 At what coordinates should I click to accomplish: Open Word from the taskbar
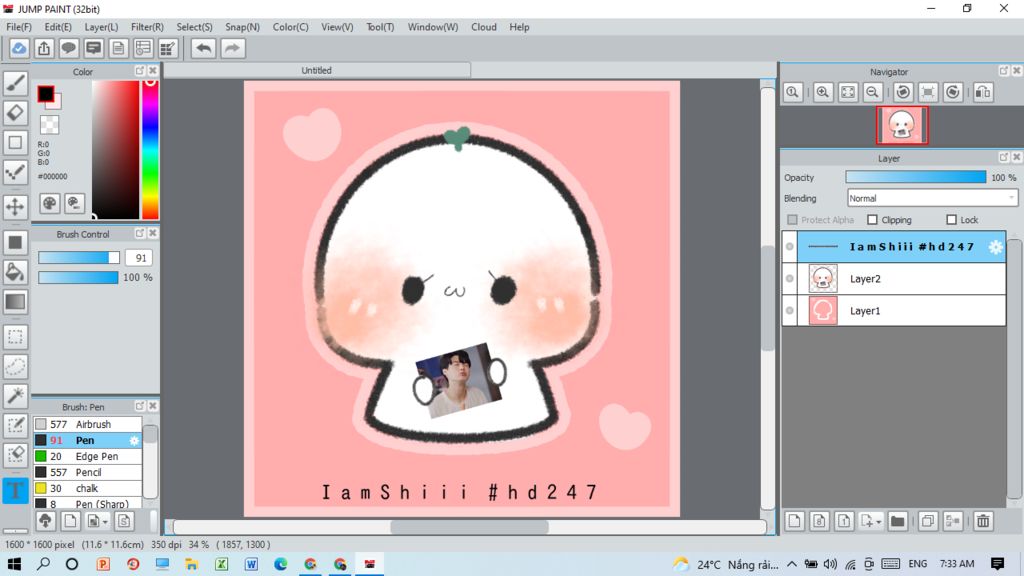[251, 564]
